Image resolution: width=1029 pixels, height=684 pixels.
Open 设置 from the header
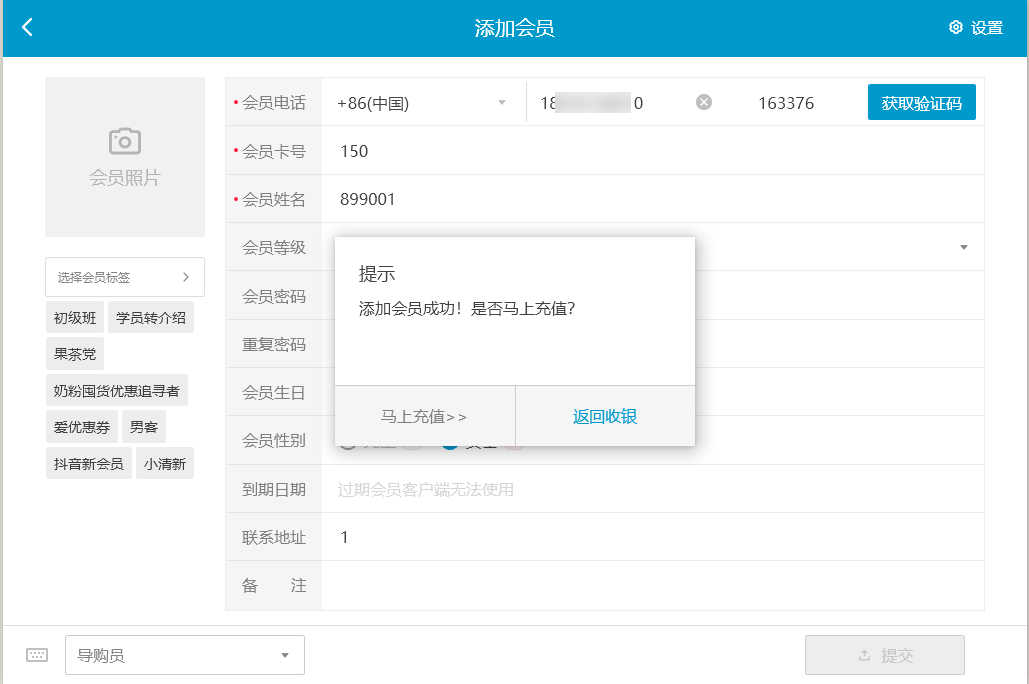pyautogui.click(x=976, y=28)
